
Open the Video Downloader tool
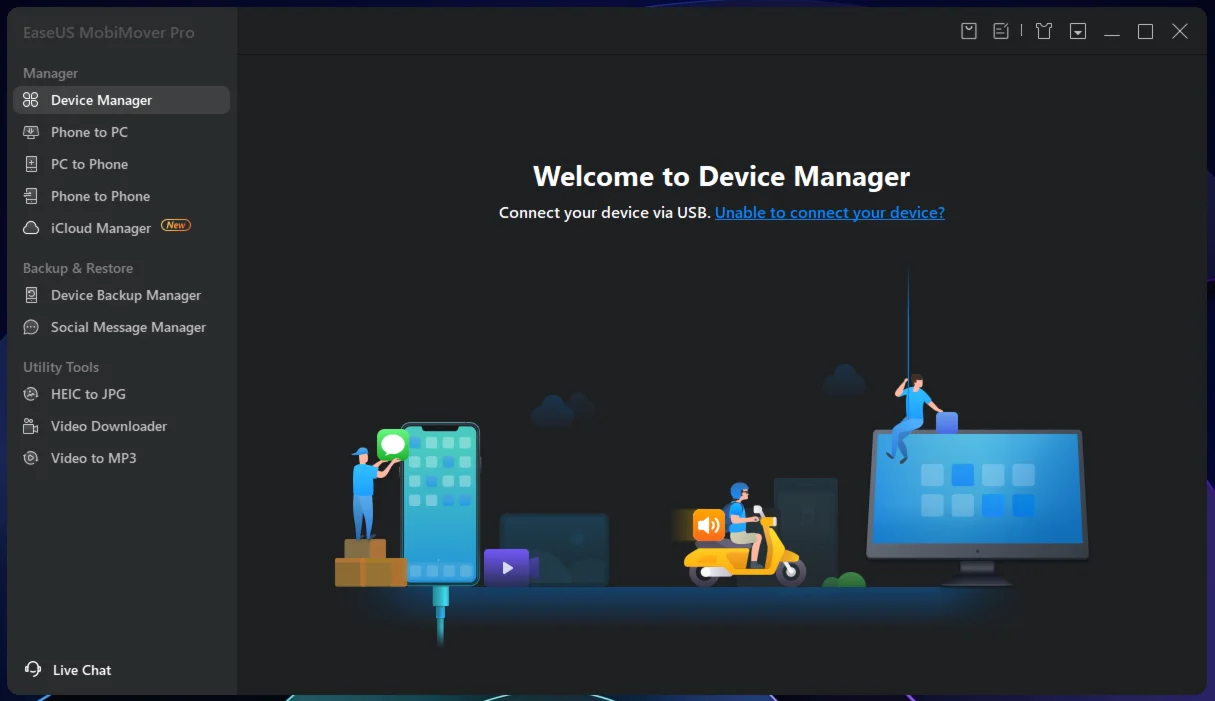121,426
